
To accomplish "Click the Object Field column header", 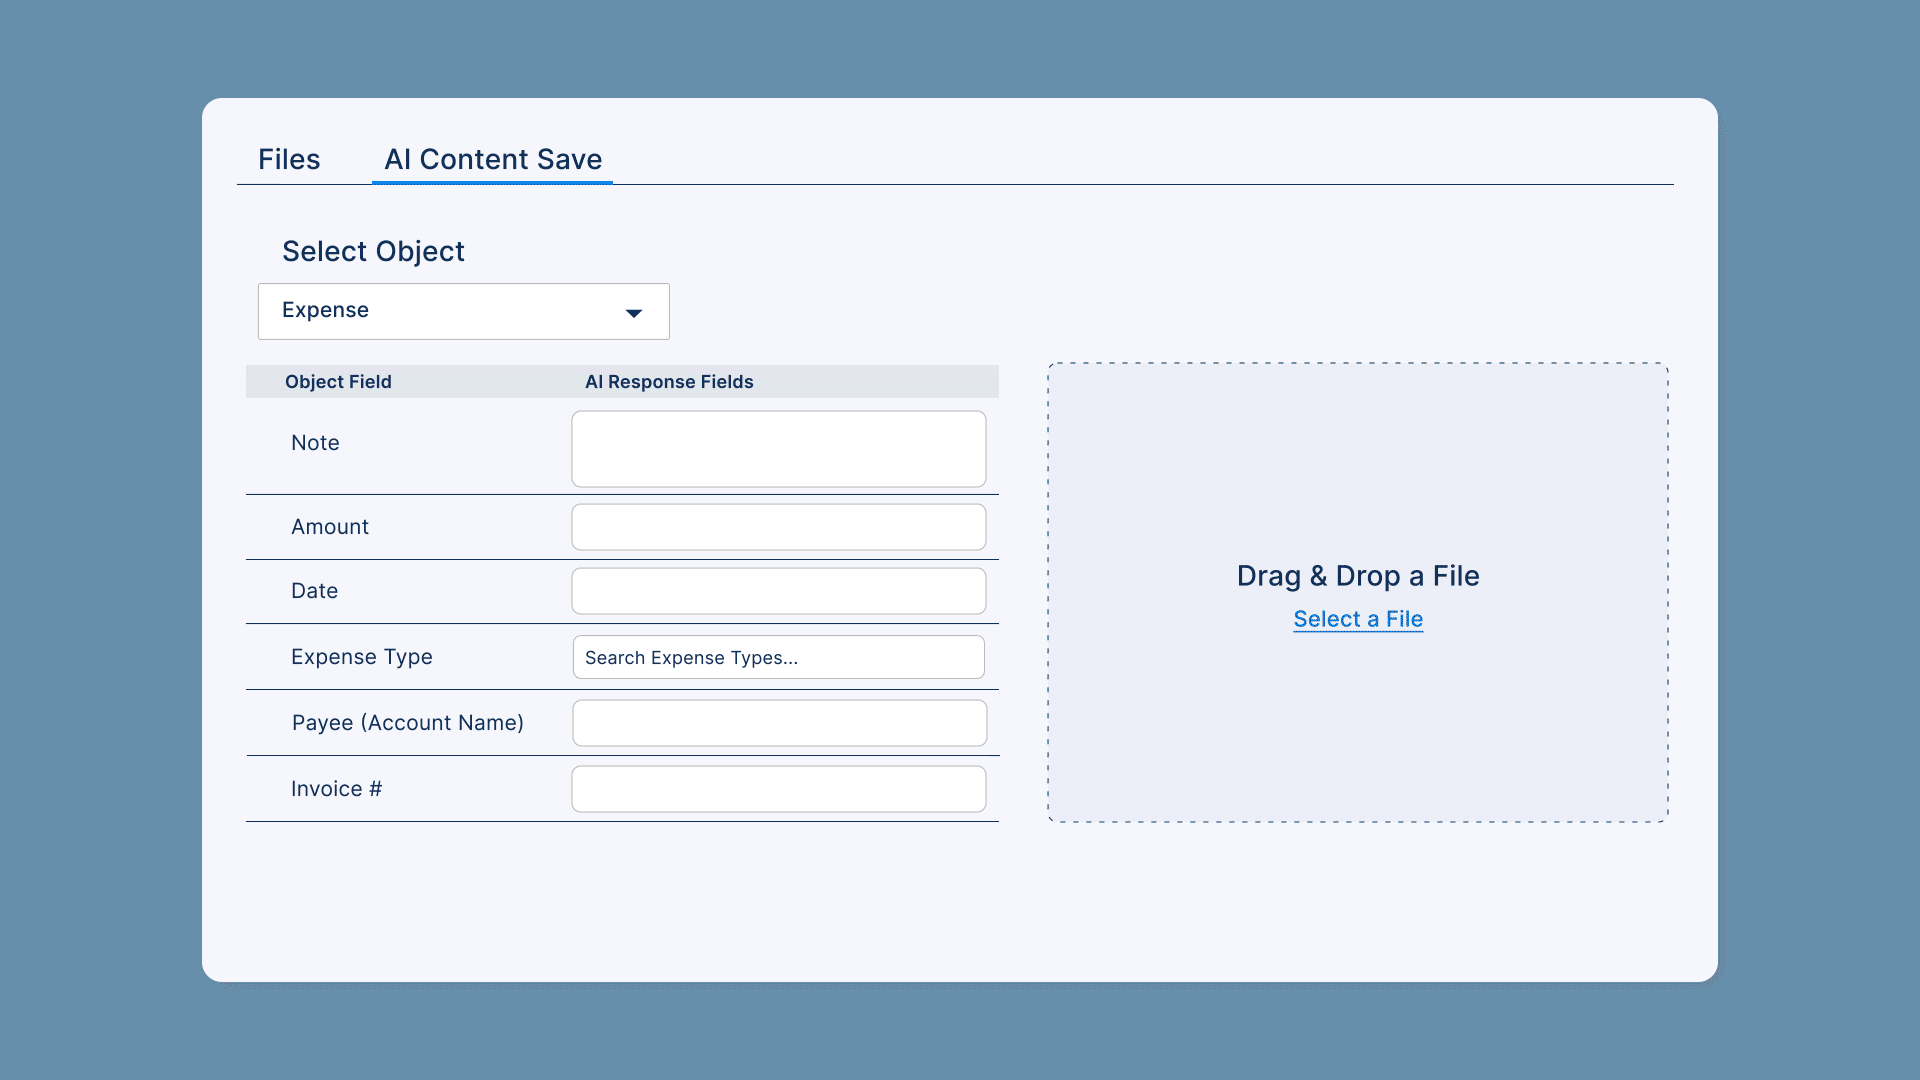I will [338, 382].
